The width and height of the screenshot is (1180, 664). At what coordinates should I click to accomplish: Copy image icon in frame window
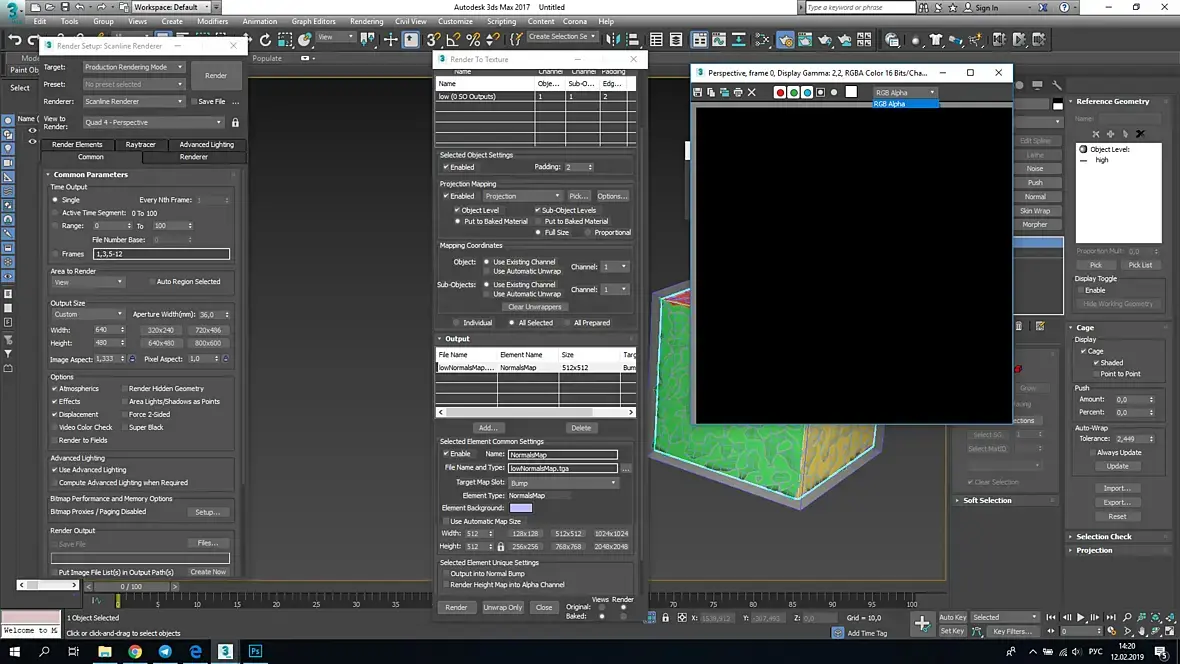coord(711,93)
